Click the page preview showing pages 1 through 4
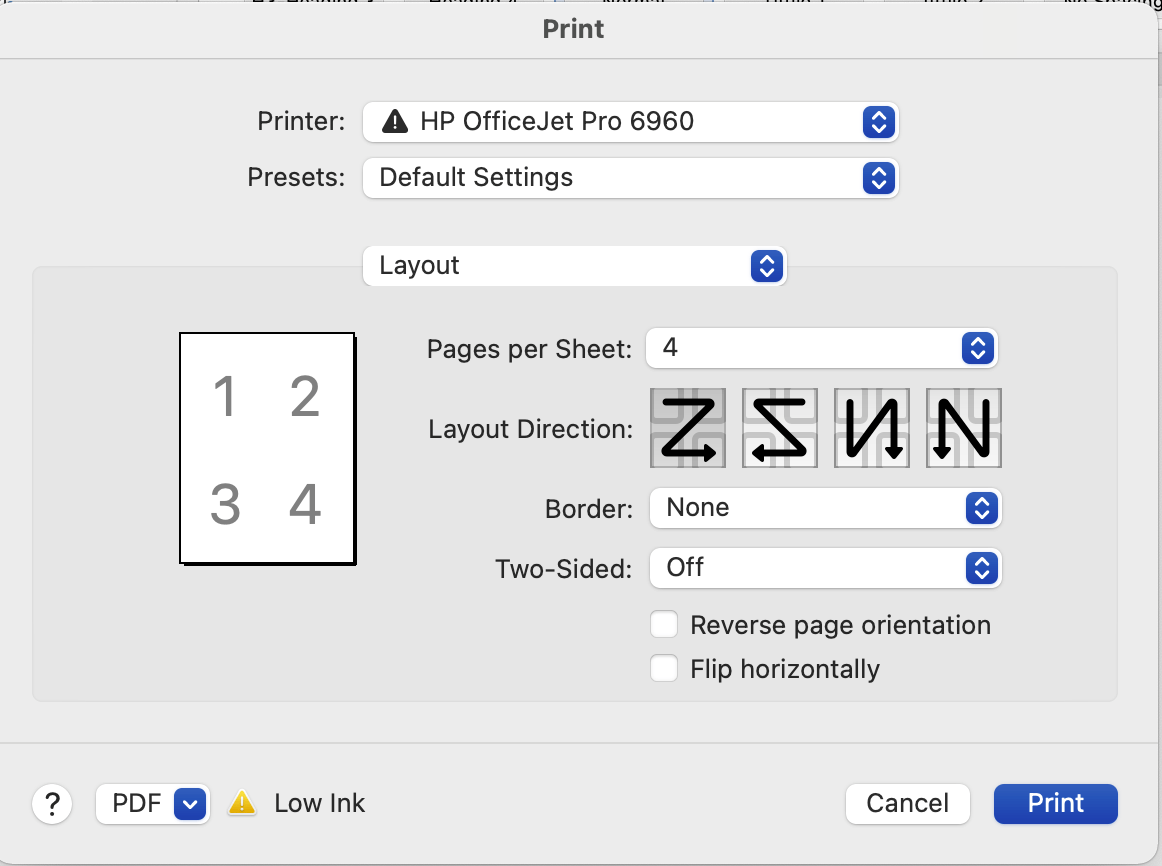Viewport: 1162px width, 866px height. (x=266, y=448)
